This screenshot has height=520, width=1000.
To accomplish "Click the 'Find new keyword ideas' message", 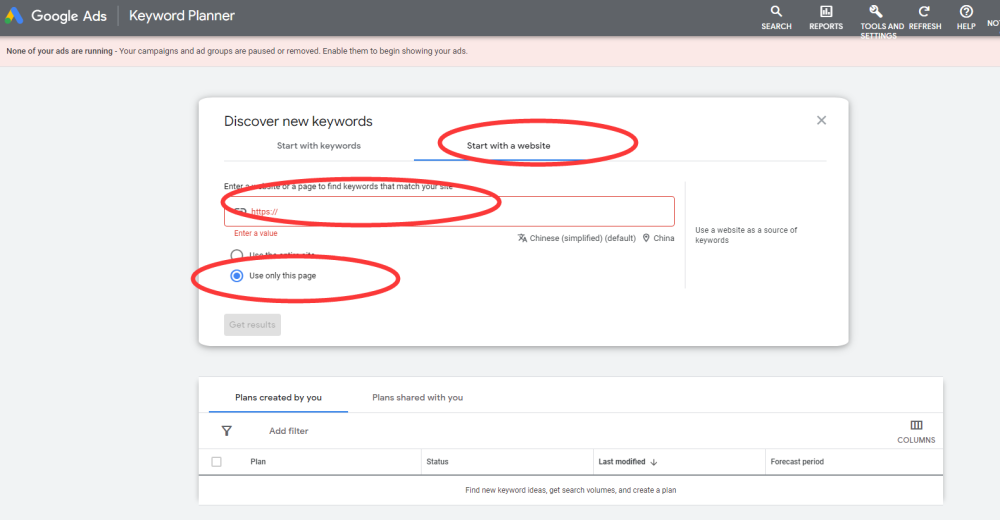I will click(x=571, y=490).
